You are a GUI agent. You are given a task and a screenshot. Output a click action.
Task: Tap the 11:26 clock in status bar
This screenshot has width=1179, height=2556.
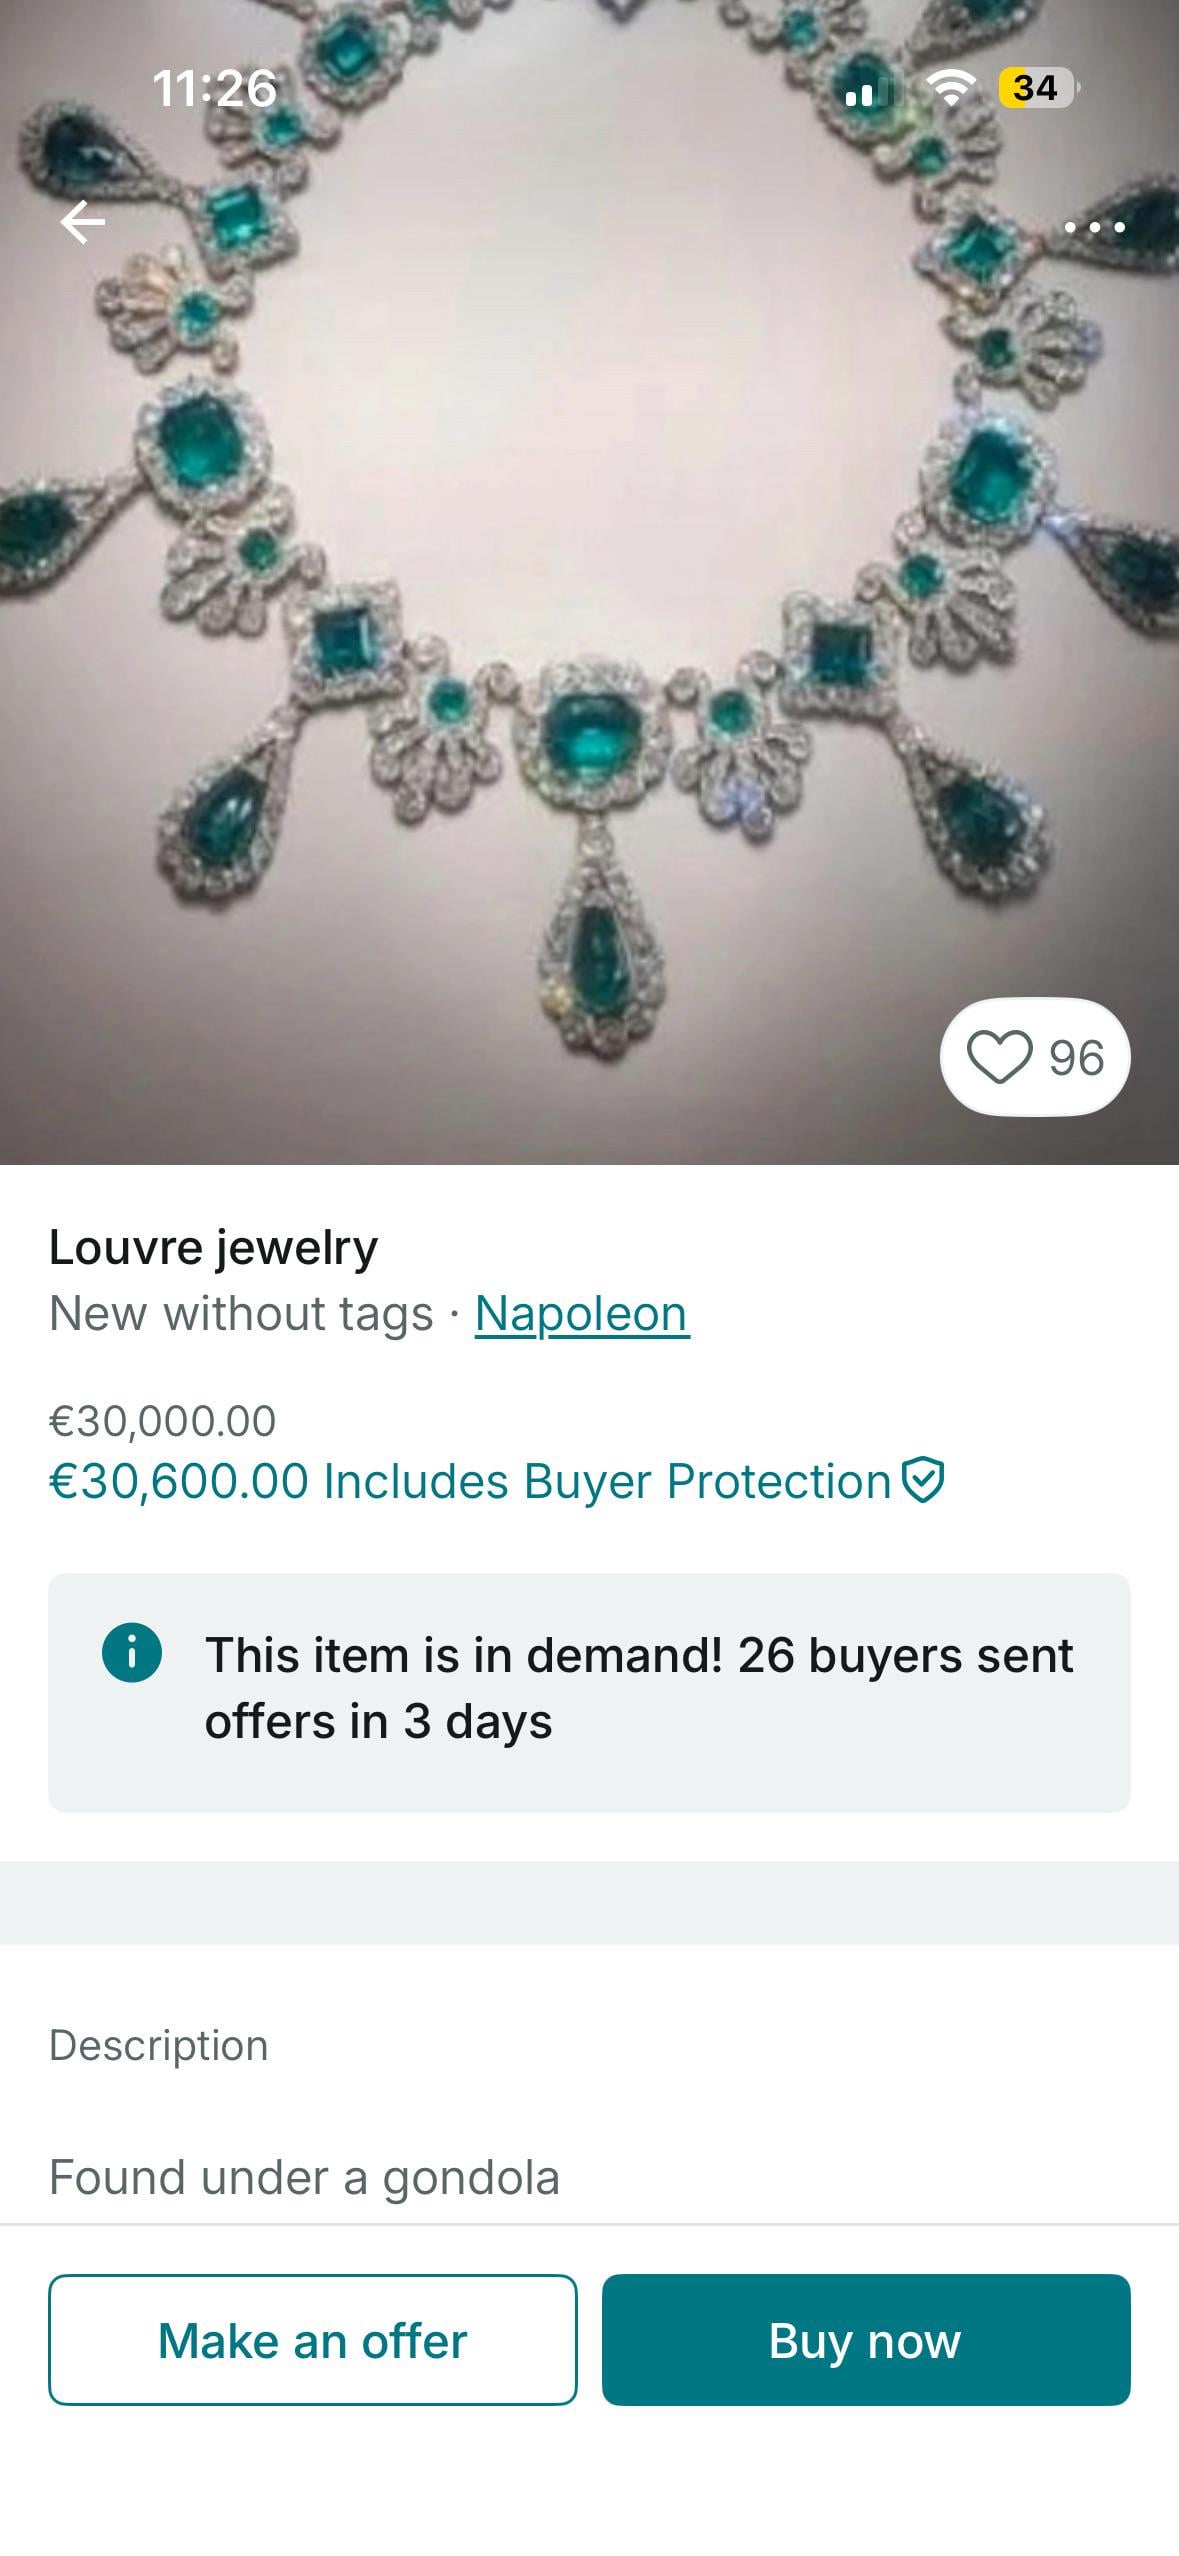[x=214, y=88]
